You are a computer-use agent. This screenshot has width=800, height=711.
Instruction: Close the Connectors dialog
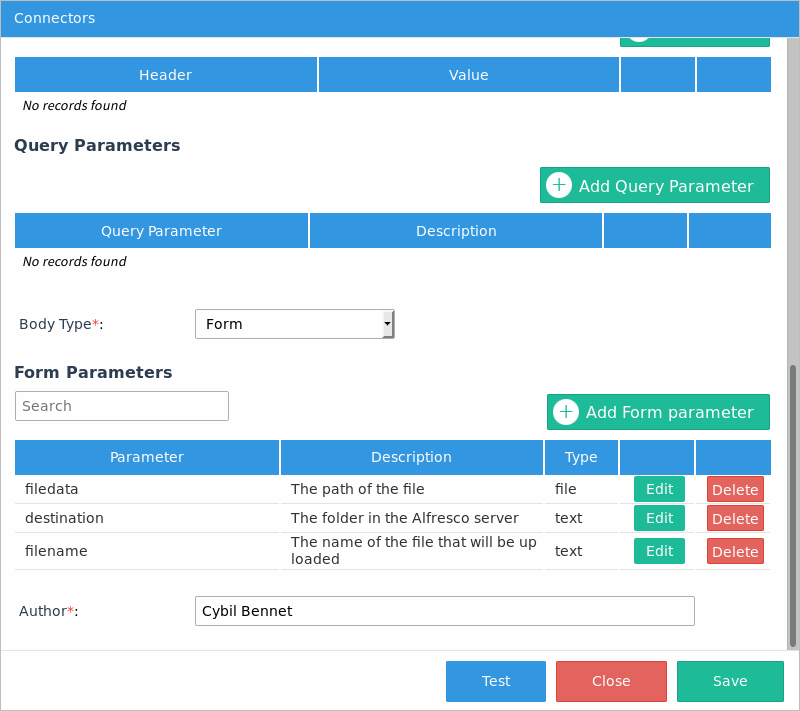coord(610,681)
